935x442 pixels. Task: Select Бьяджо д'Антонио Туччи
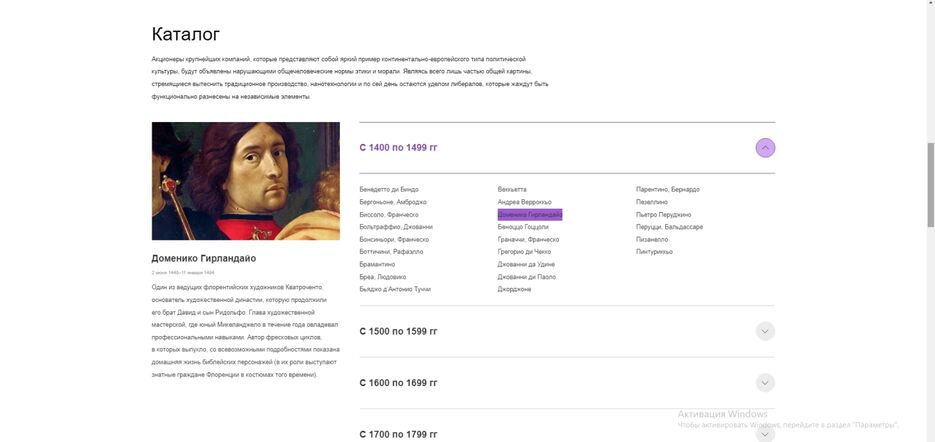coord(395,289)
